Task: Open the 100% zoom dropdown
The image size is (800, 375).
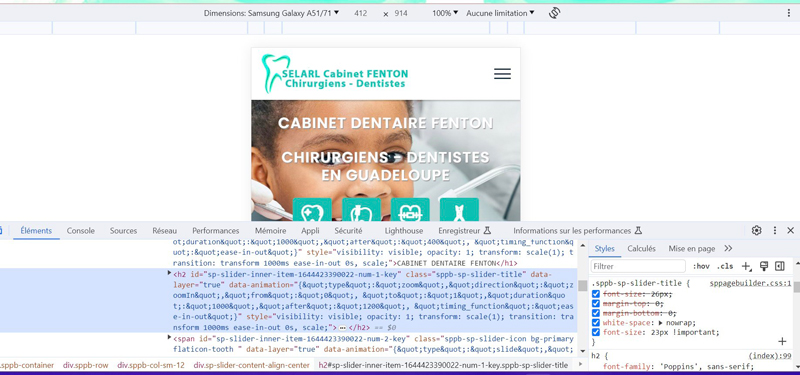Action: pos(445,13)
